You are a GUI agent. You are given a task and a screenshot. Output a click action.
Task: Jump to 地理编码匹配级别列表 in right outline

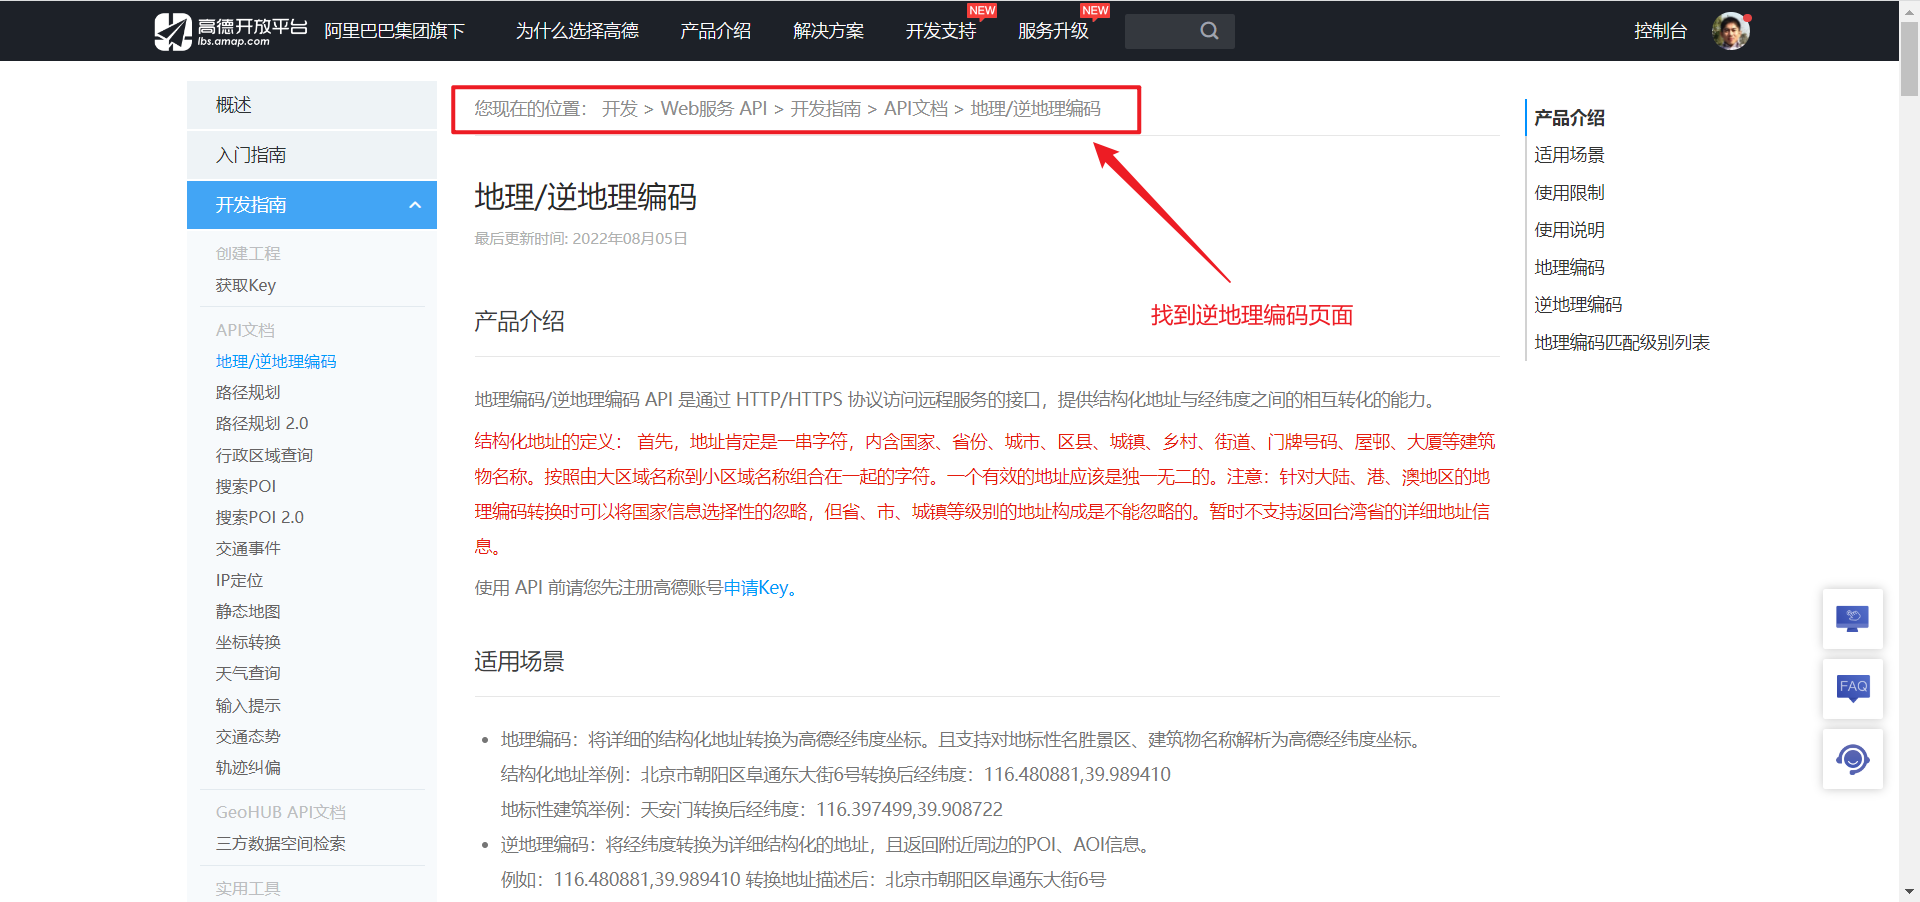1622,342
